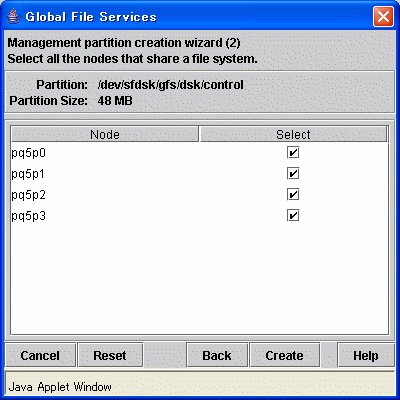Uncheck the Select checkbox for pq5p0
The image size is (400, 400).
pos(293,153)
